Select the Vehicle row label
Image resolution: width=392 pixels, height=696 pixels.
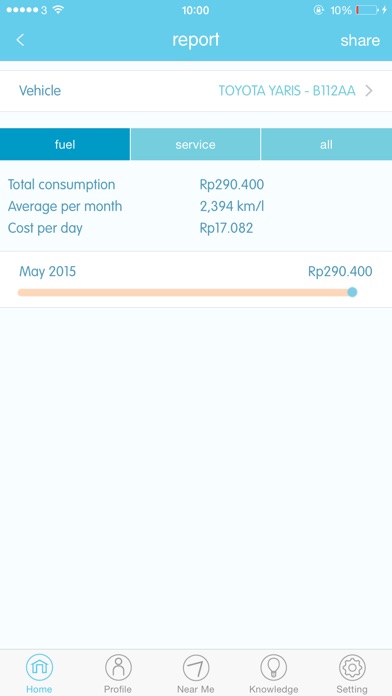click(x=40, y=91)
